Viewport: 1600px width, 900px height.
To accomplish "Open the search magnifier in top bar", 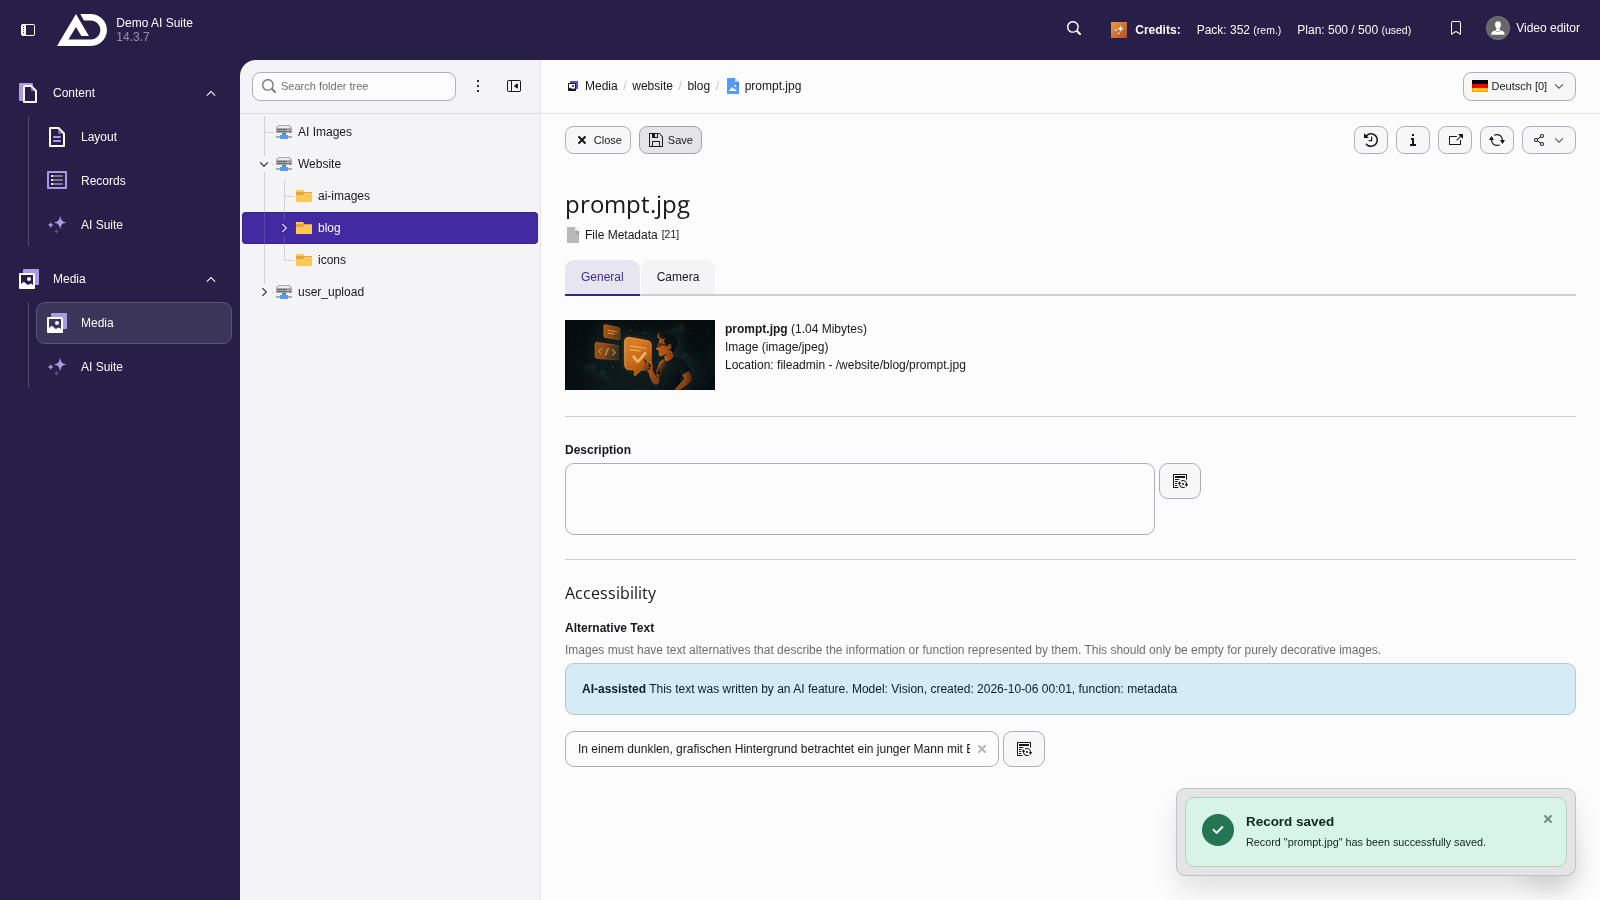I will [1074, 29].
